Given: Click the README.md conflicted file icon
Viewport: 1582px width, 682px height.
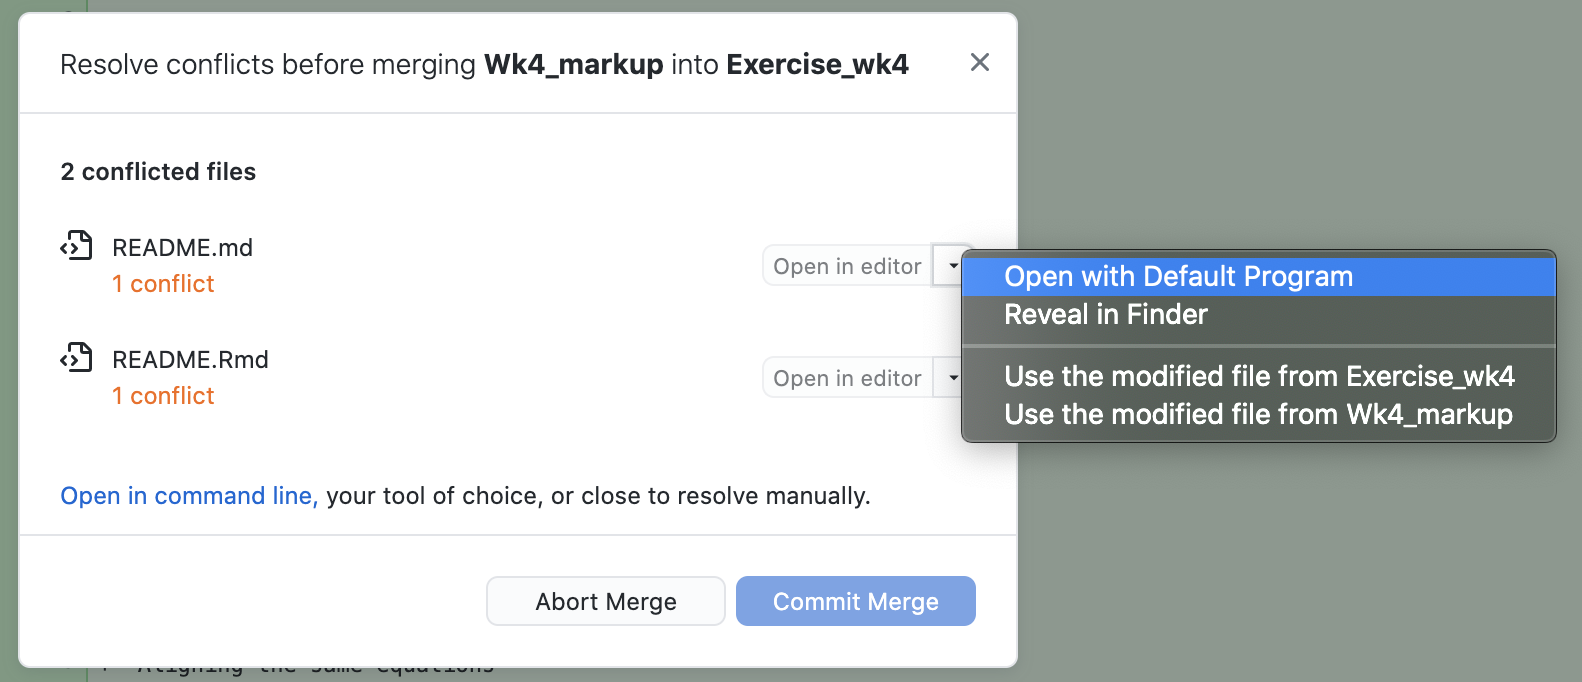Looking at the screenshot, I should tap(76, 246).
